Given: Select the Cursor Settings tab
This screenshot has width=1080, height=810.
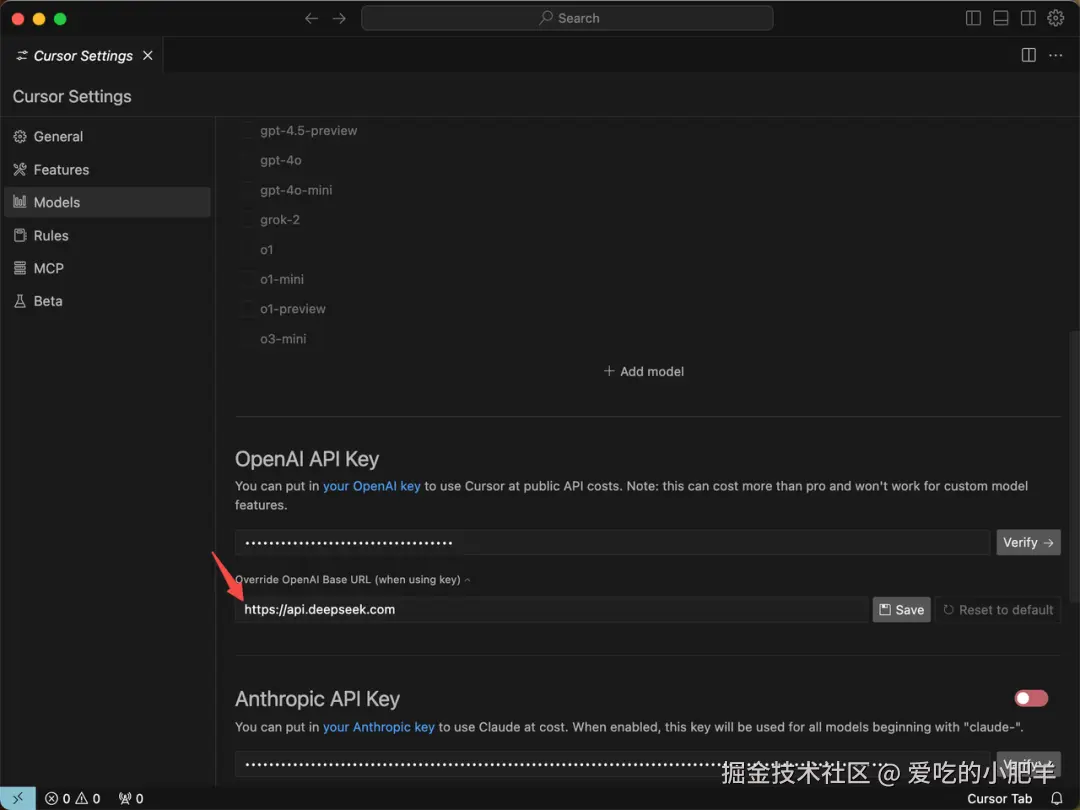Looking at the screenshot, I should click(83, 56).
